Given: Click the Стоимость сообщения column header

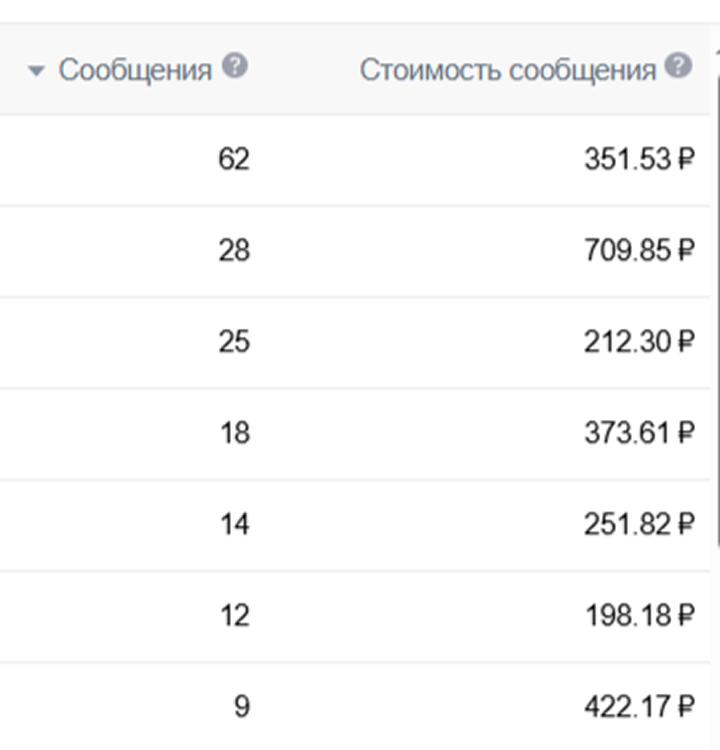Looking at the screenshot, I should click(x=507, y=70).
